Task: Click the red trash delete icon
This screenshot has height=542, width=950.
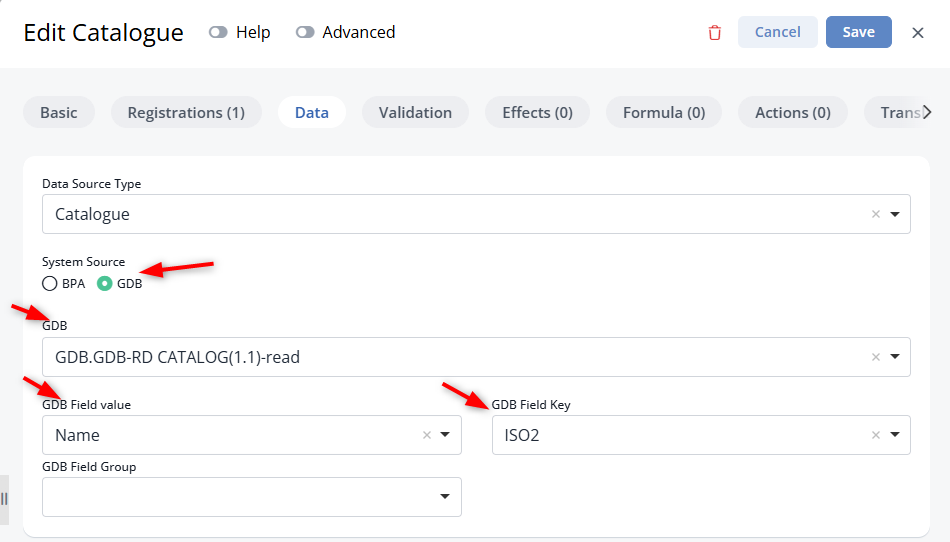Action: (x=715, y=33)
